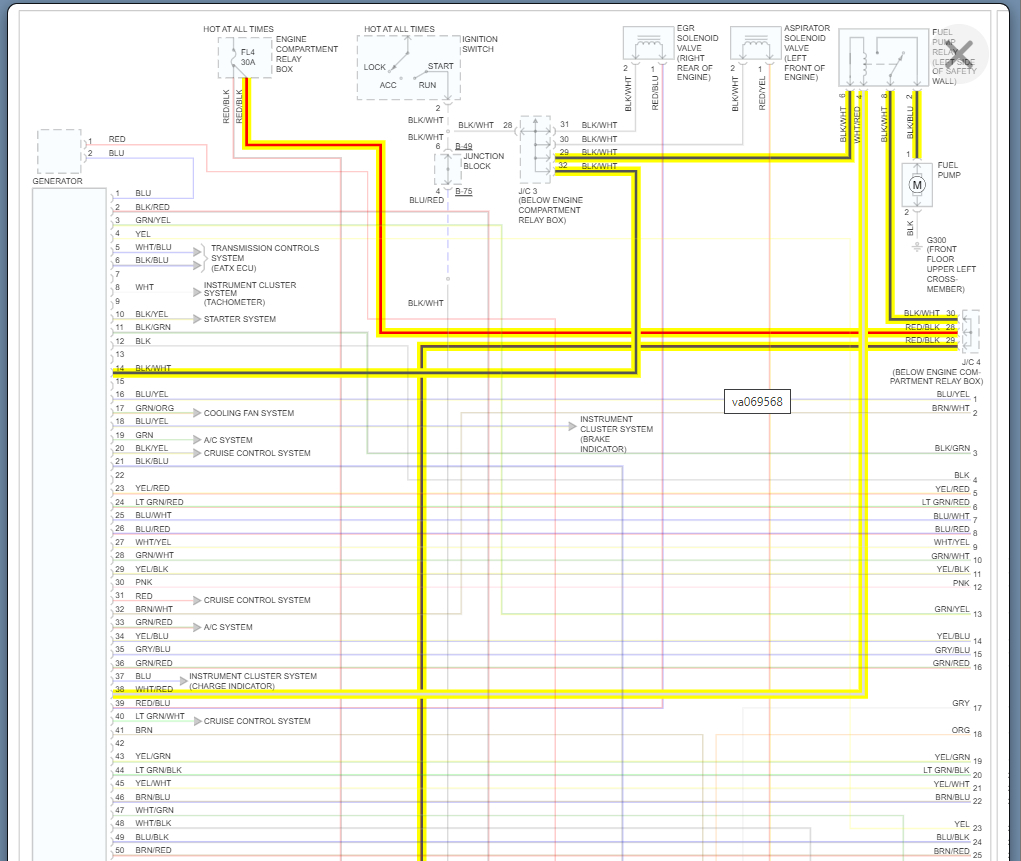Click the BLU/RED wire label below junction block

(427, 201)
